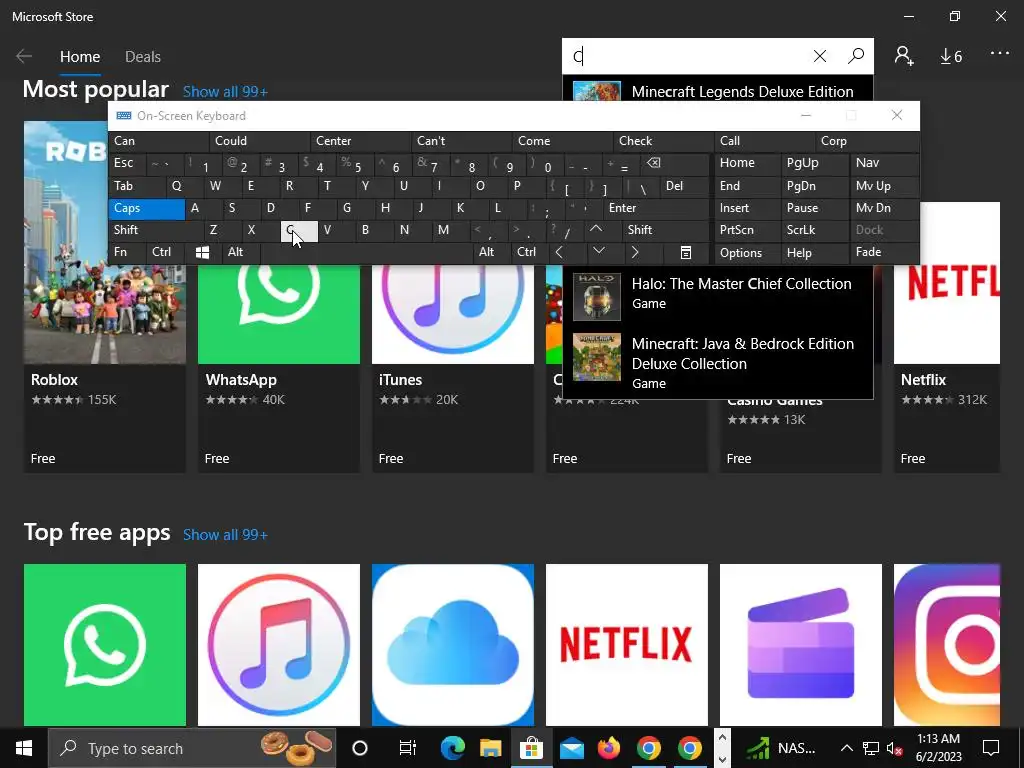This screenshot has height=768, width=1024.
Task: Click the Esc key on keyboard
Action: coord(127,163)
